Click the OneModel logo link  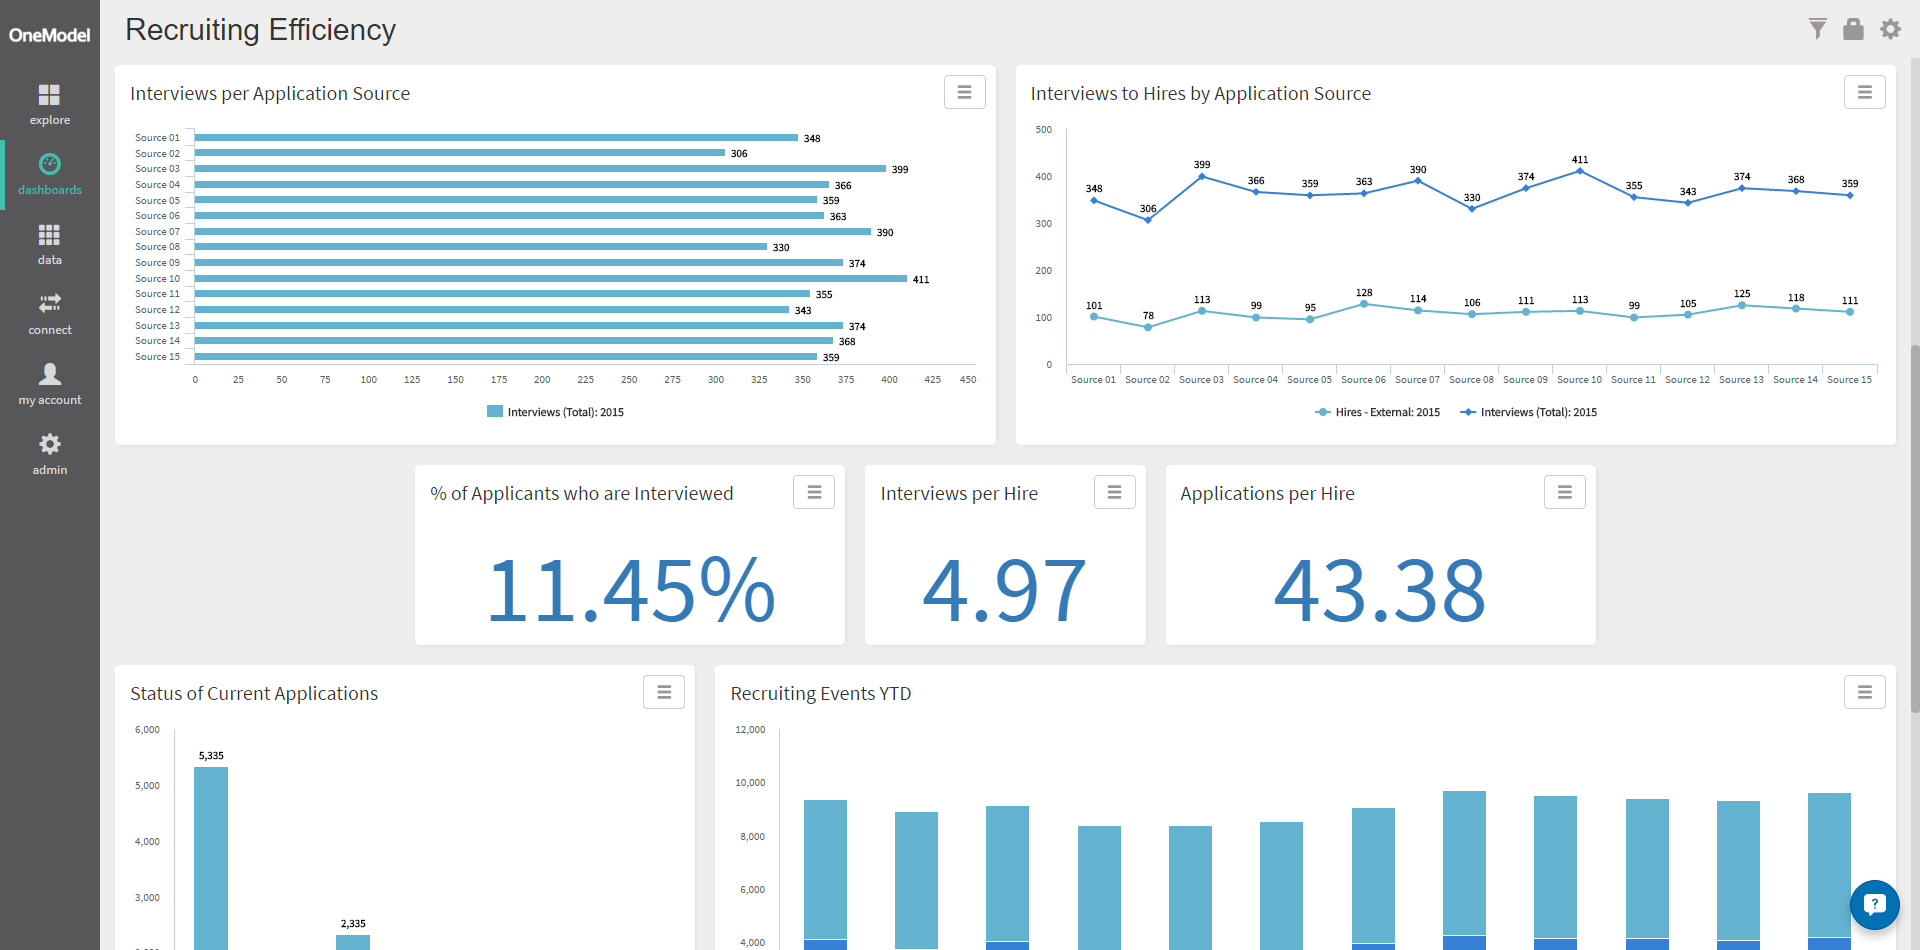[x=49, y=35]
